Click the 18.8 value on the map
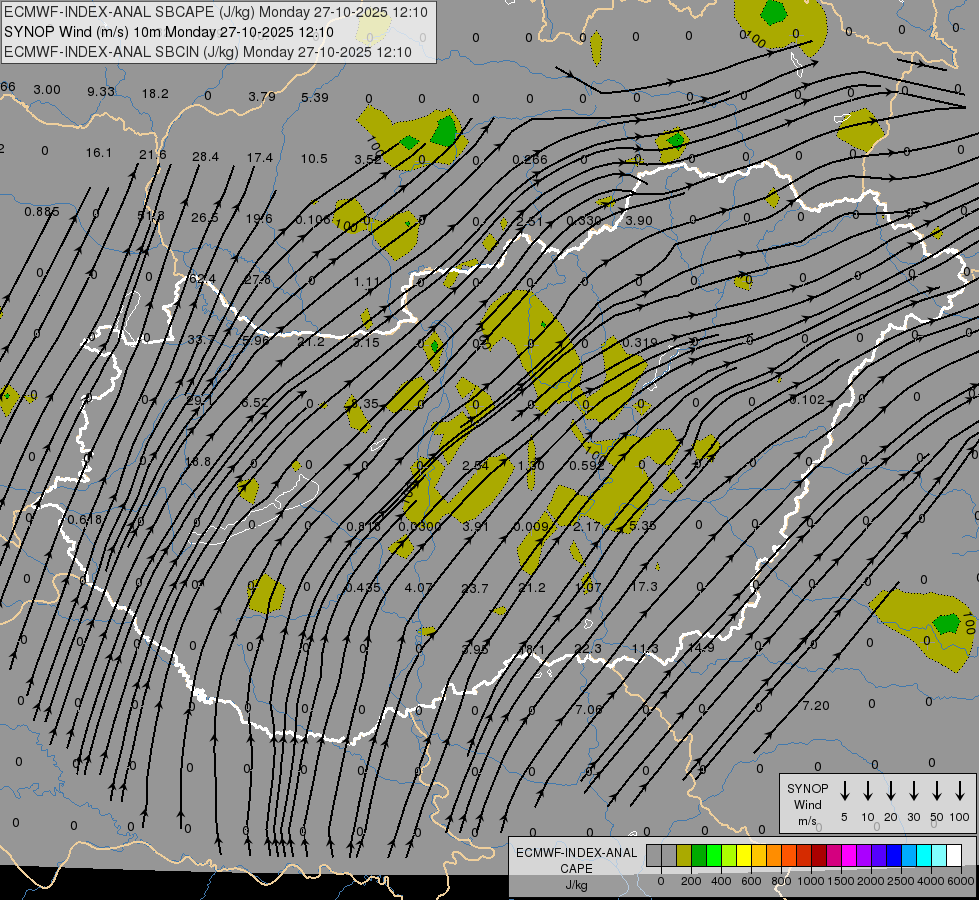The width and height of the screenshot is (979, 900). (198, 462)
